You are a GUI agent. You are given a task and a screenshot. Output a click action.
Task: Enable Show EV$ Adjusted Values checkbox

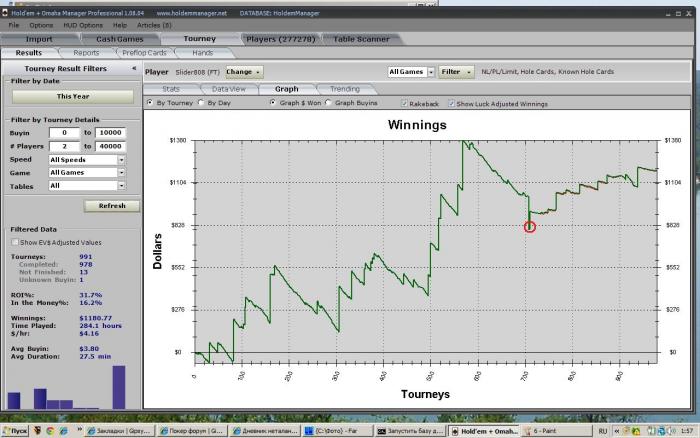point(15,242)
